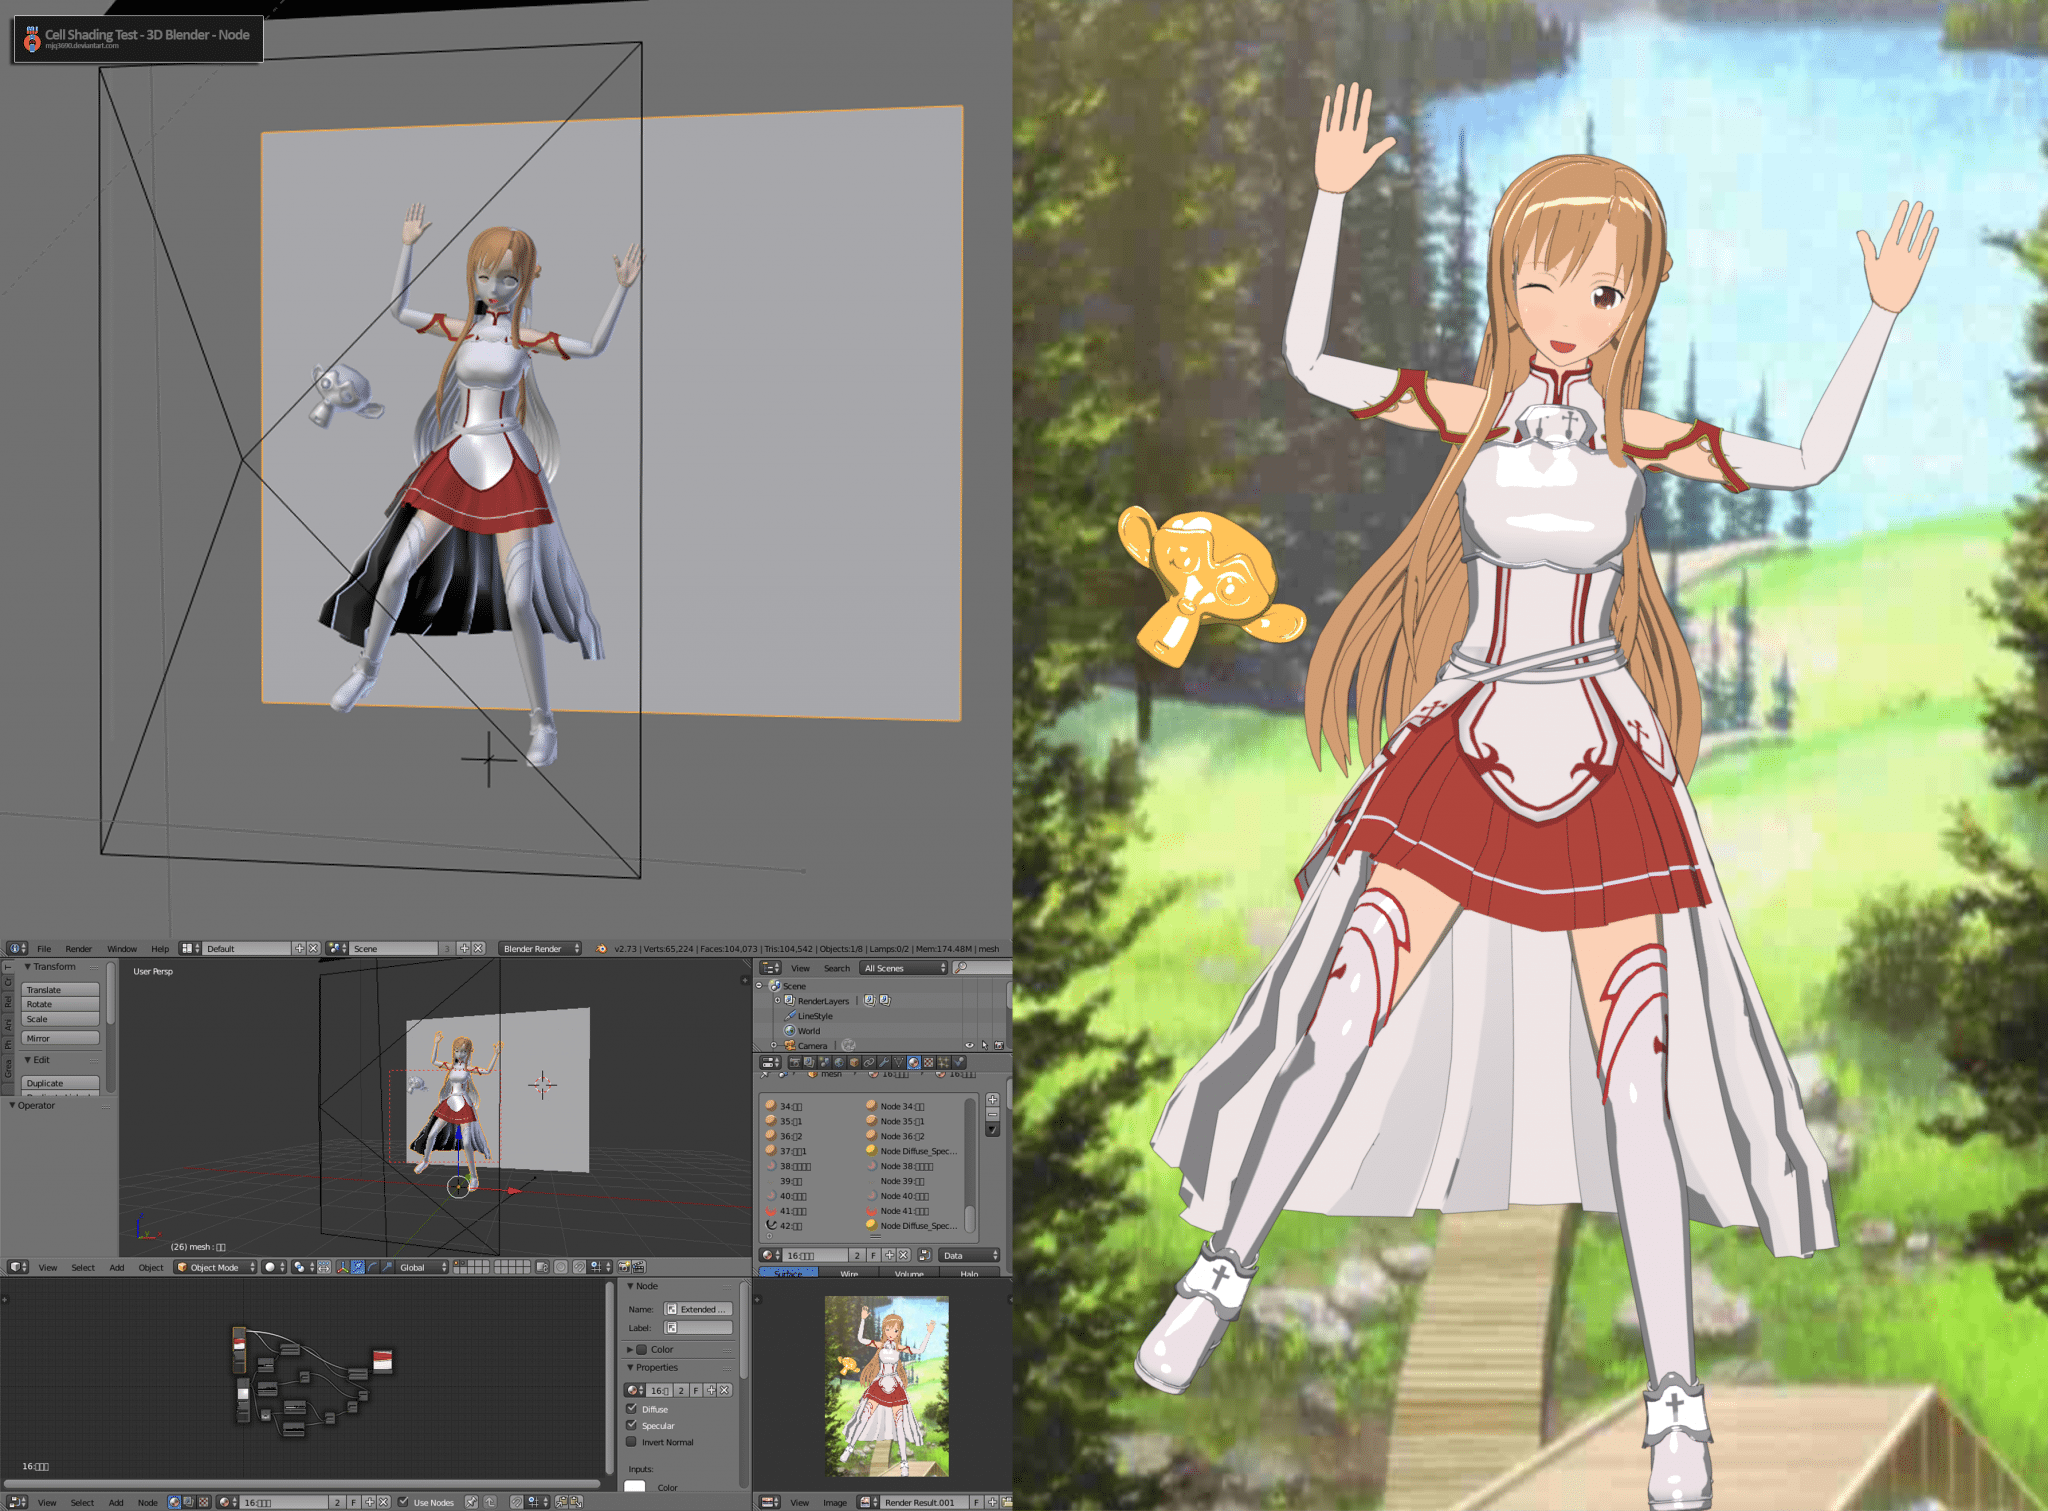The height and width of the screenshot is (1511, 2048).
Task: Select the shader nodes icon in node editor header
Action: [x=175, y=1502]
